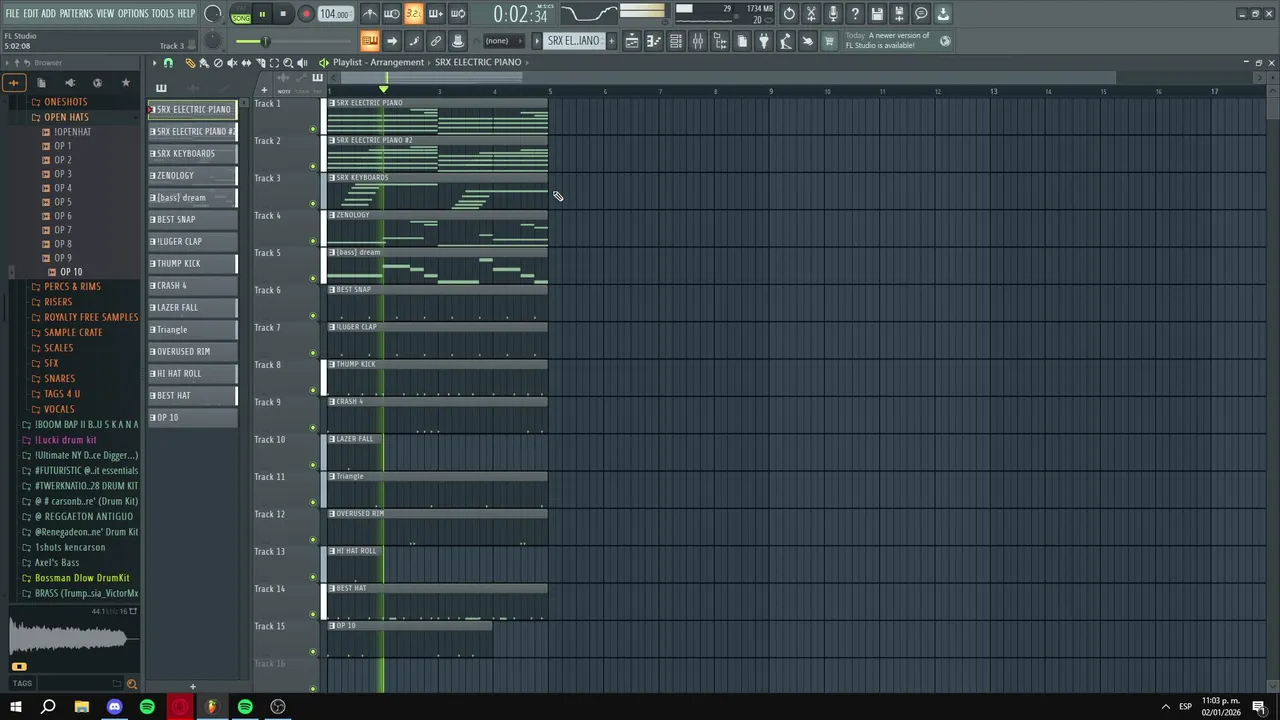Expand the VOCALS folder
Viewport: 1280px width, 720px height.
coord(59,409)
